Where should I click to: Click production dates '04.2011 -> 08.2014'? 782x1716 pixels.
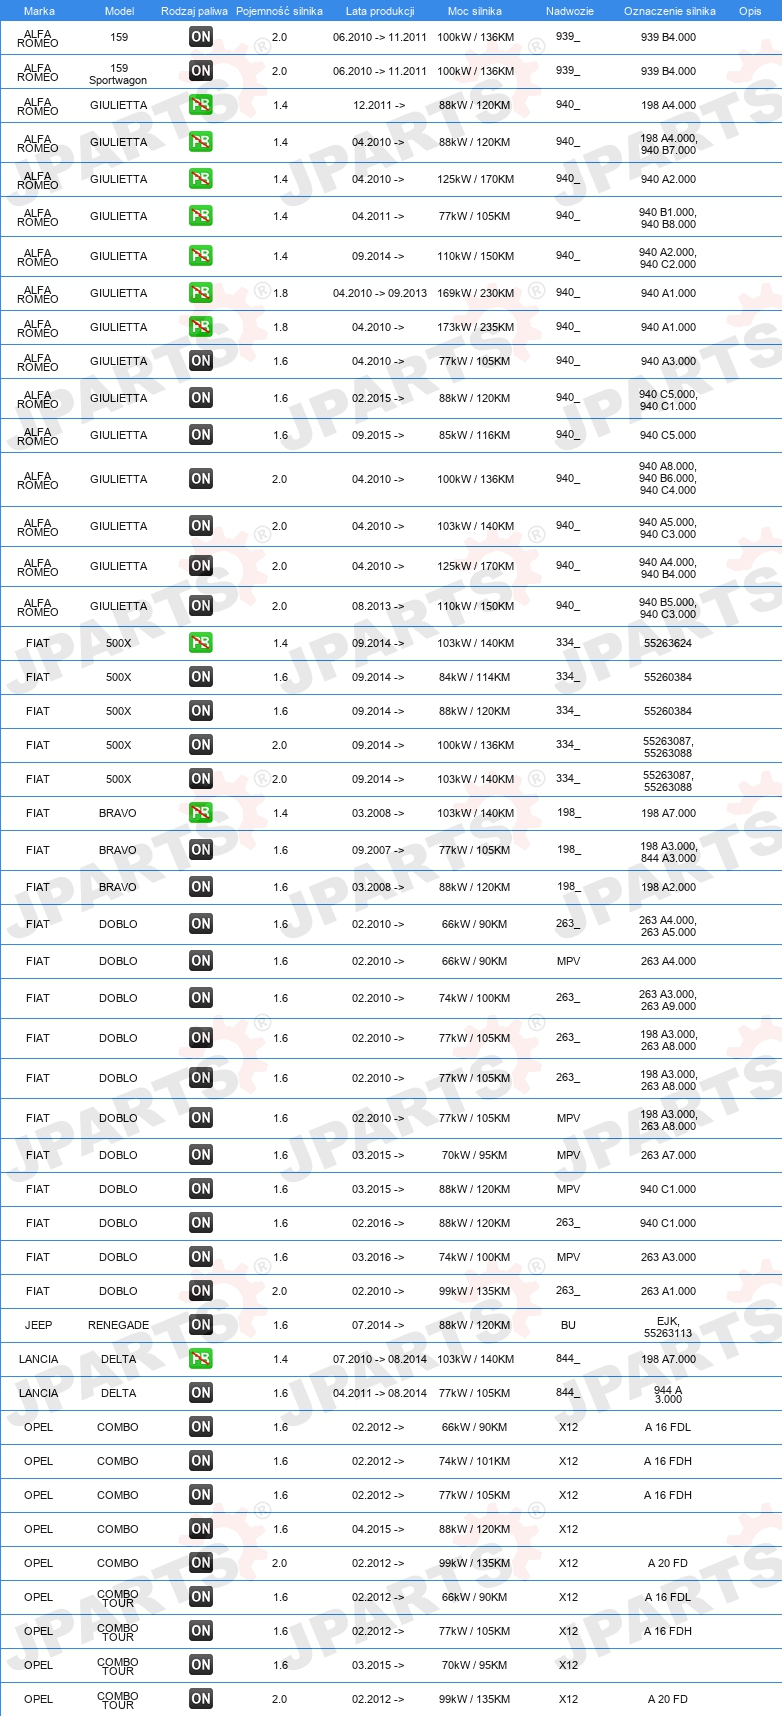point(380,1393)
